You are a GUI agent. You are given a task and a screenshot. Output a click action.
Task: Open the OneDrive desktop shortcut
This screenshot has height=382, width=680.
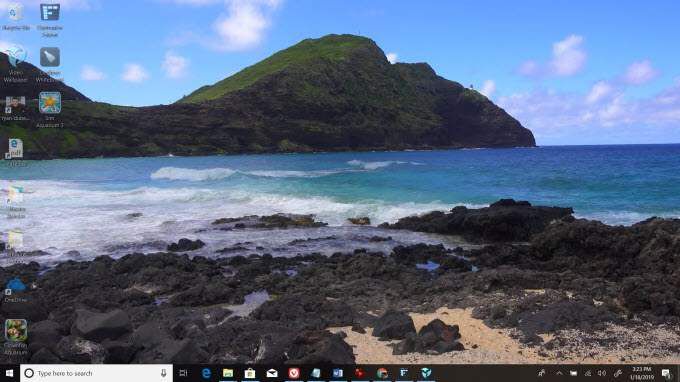click(x=16, y=290)
